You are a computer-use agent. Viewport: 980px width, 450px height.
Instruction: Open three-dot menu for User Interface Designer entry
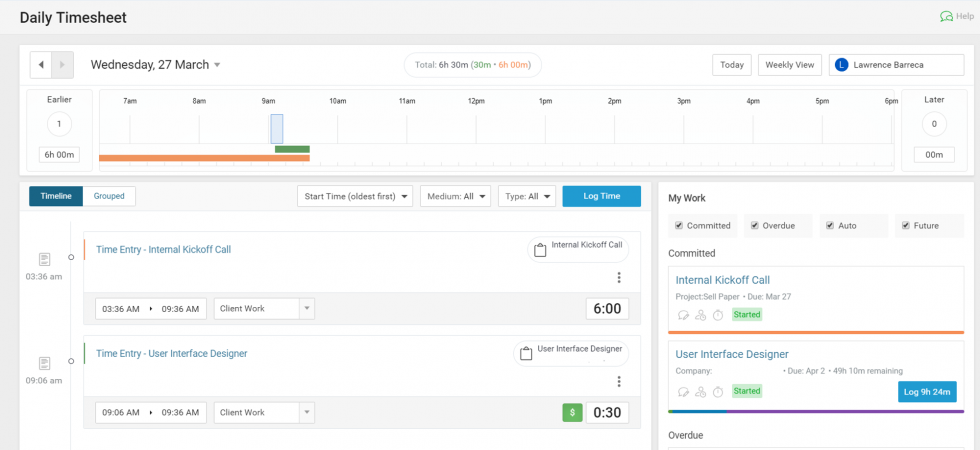pos(618,381)
